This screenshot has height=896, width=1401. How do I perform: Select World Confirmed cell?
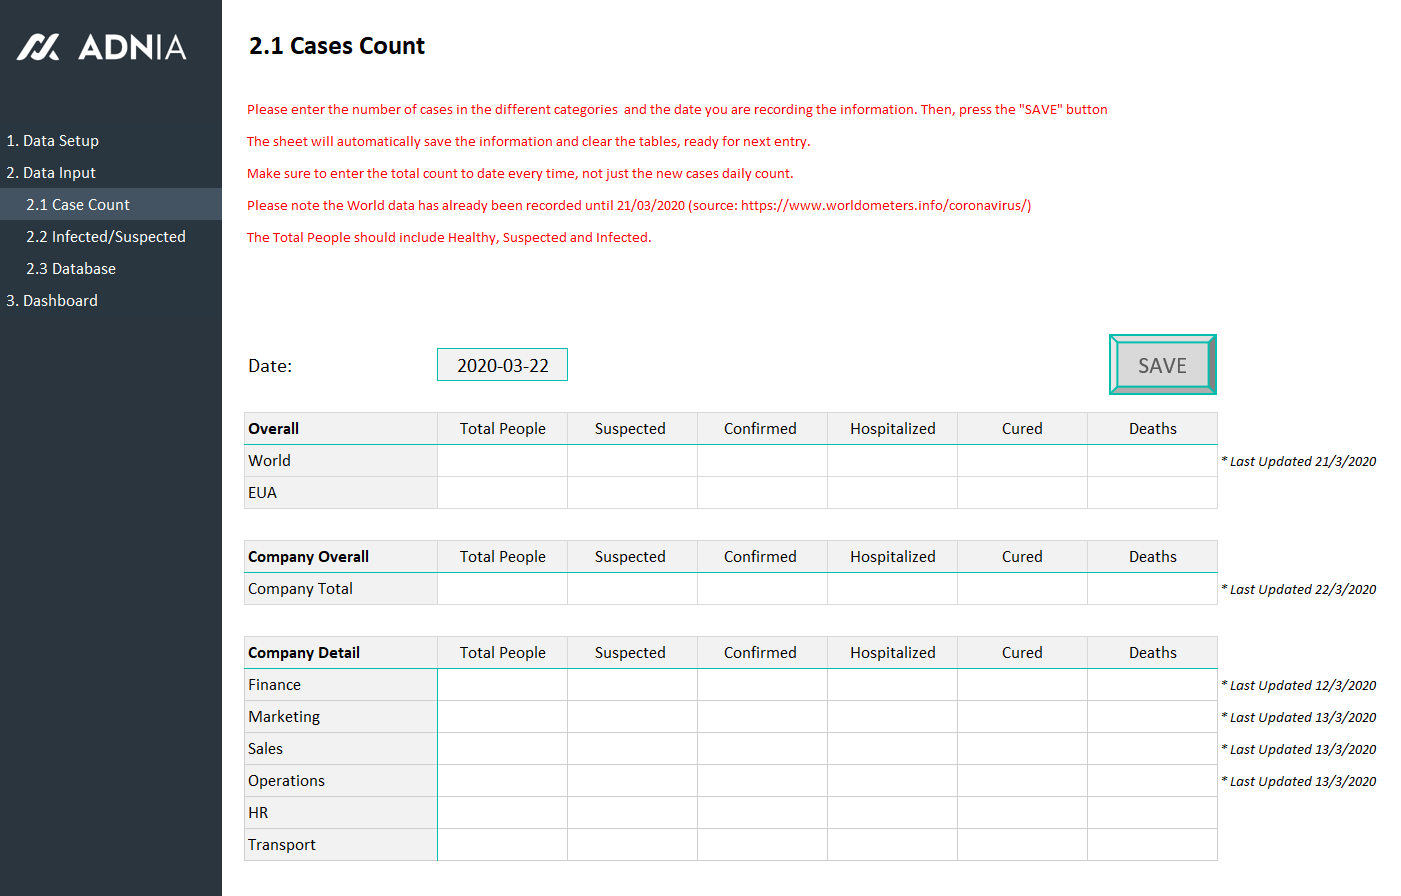point(762,461)
